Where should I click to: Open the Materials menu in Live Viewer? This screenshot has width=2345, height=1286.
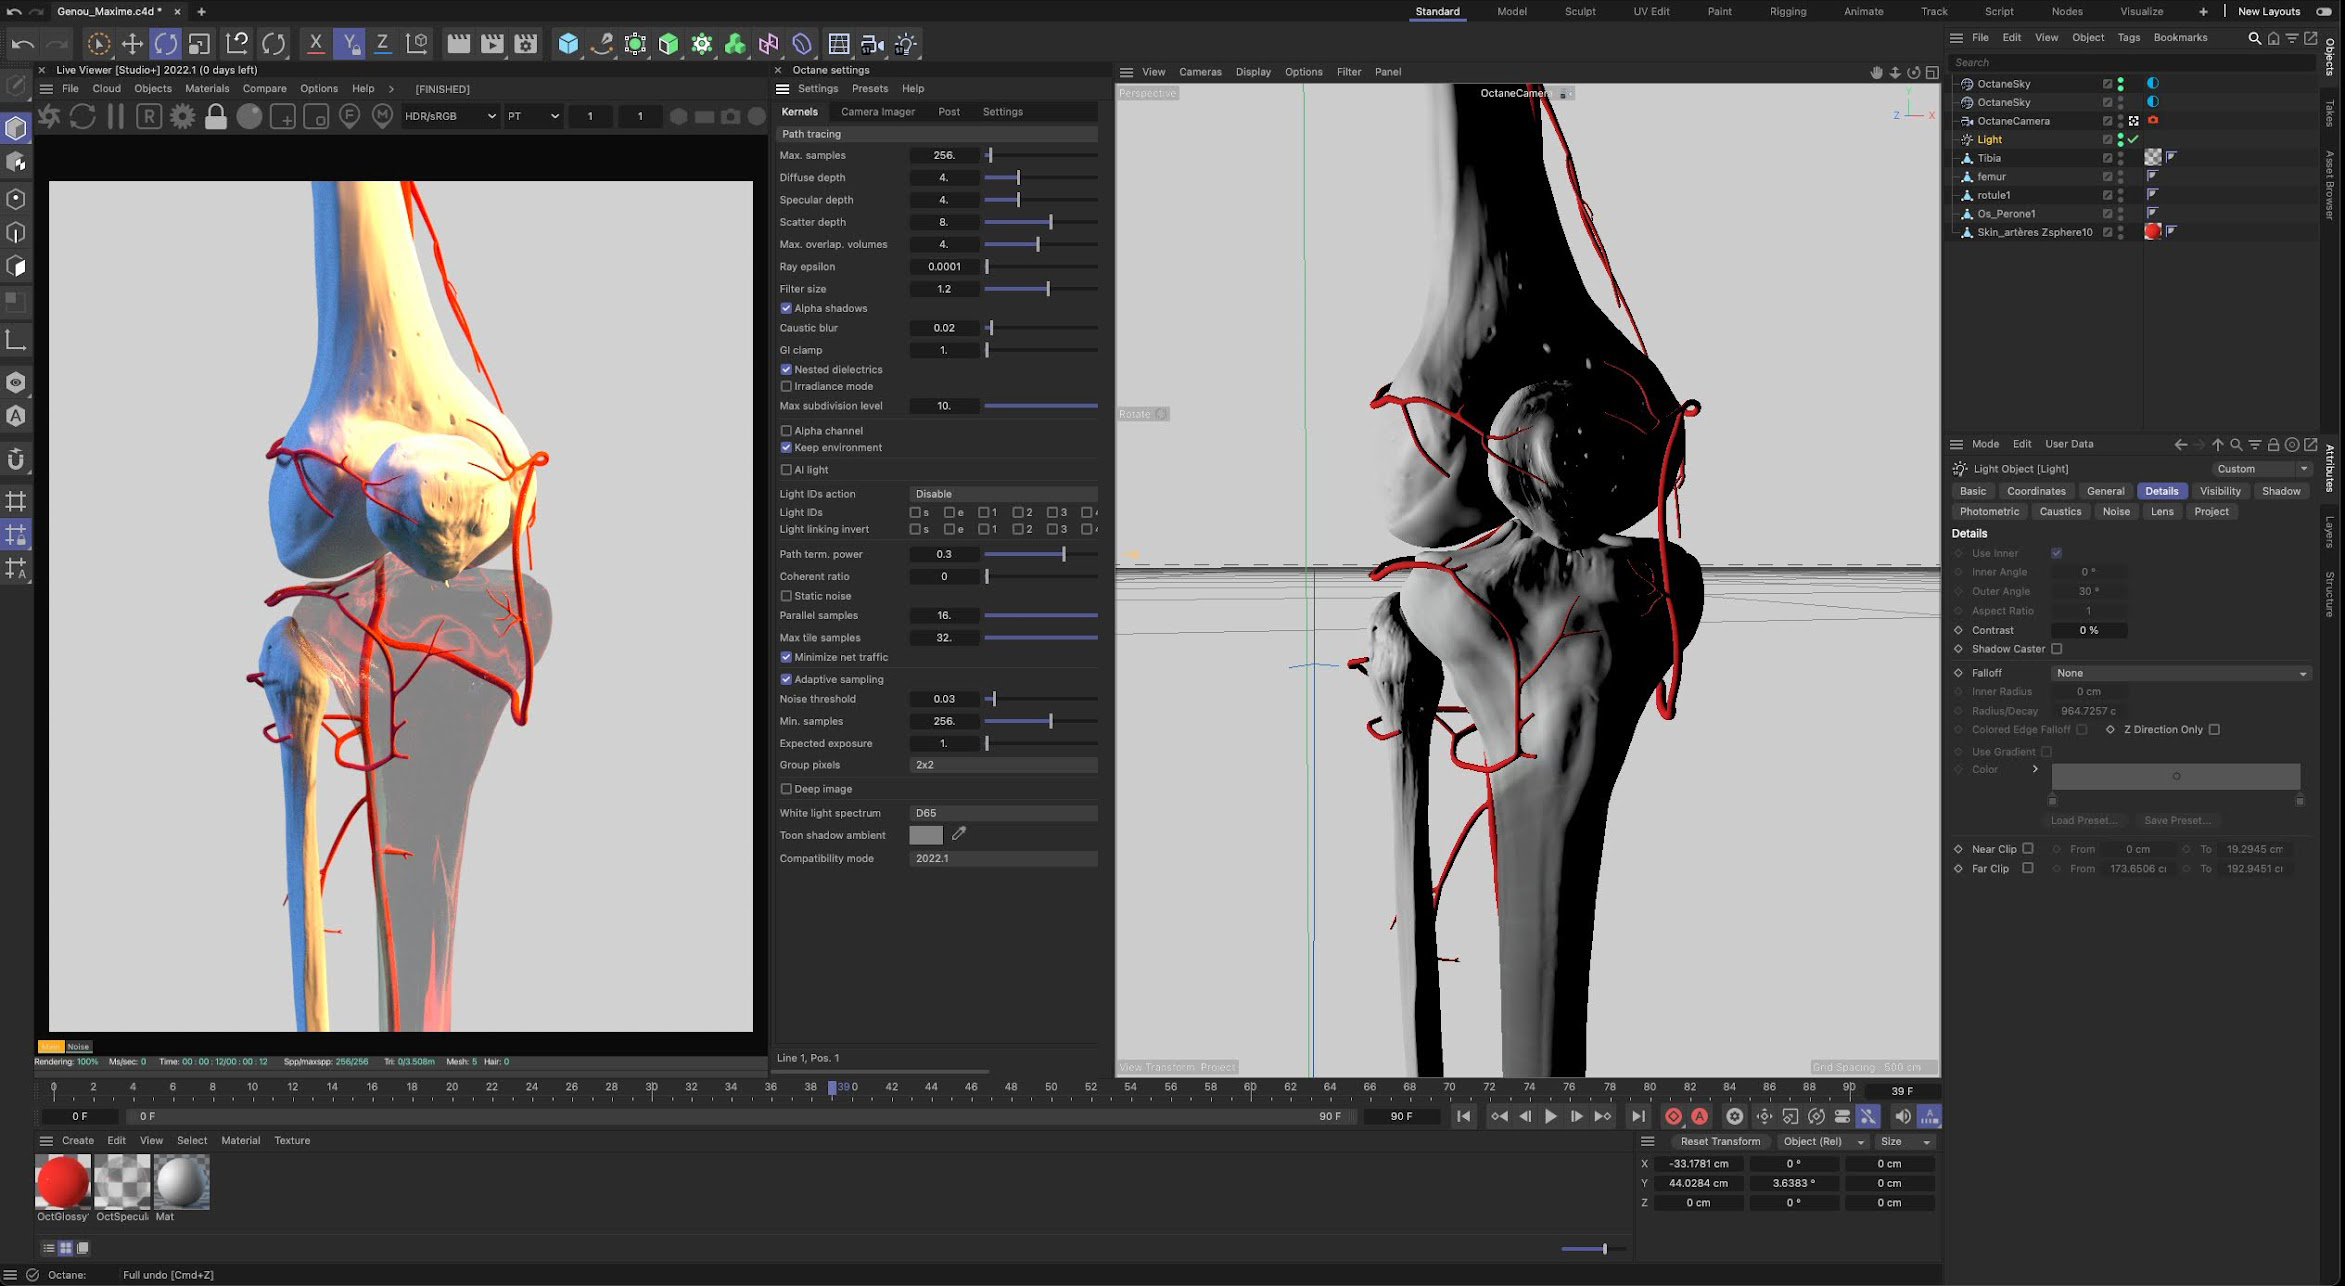pyautogui.click(x=207, y=89)
